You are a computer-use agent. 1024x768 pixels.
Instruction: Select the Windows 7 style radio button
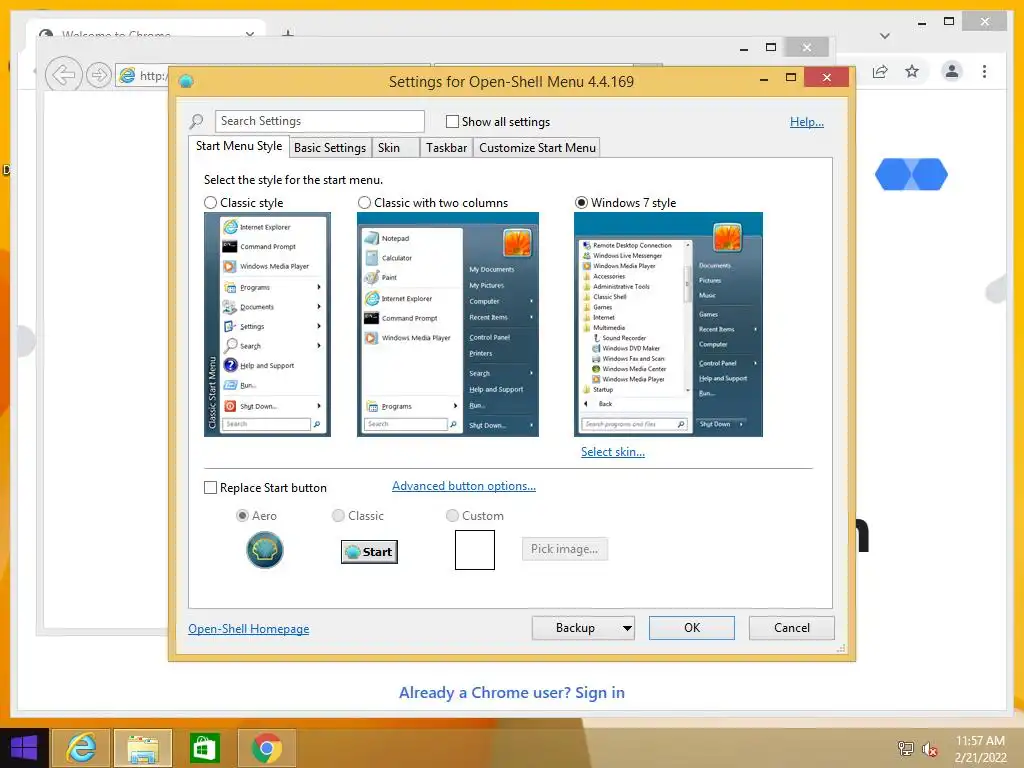click(581, 202)
